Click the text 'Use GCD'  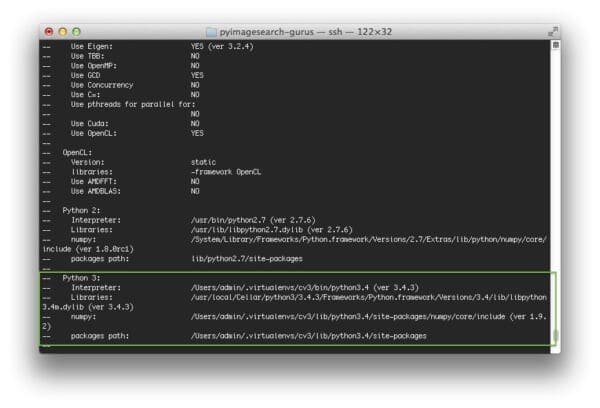(85, 75)
